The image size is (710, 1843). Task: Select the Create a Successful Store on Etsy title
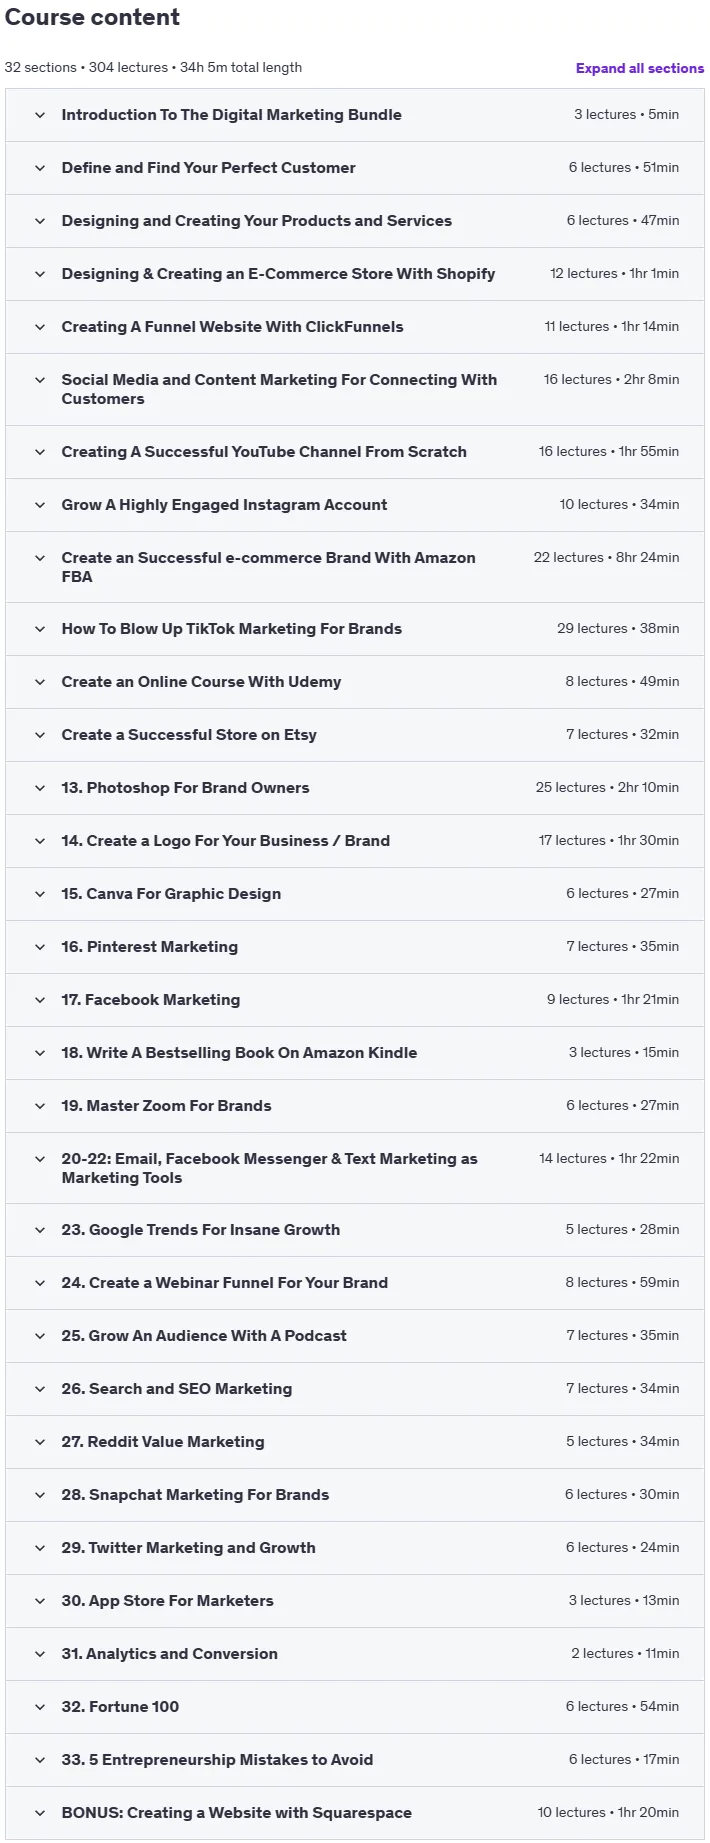(x=189, y=735)
